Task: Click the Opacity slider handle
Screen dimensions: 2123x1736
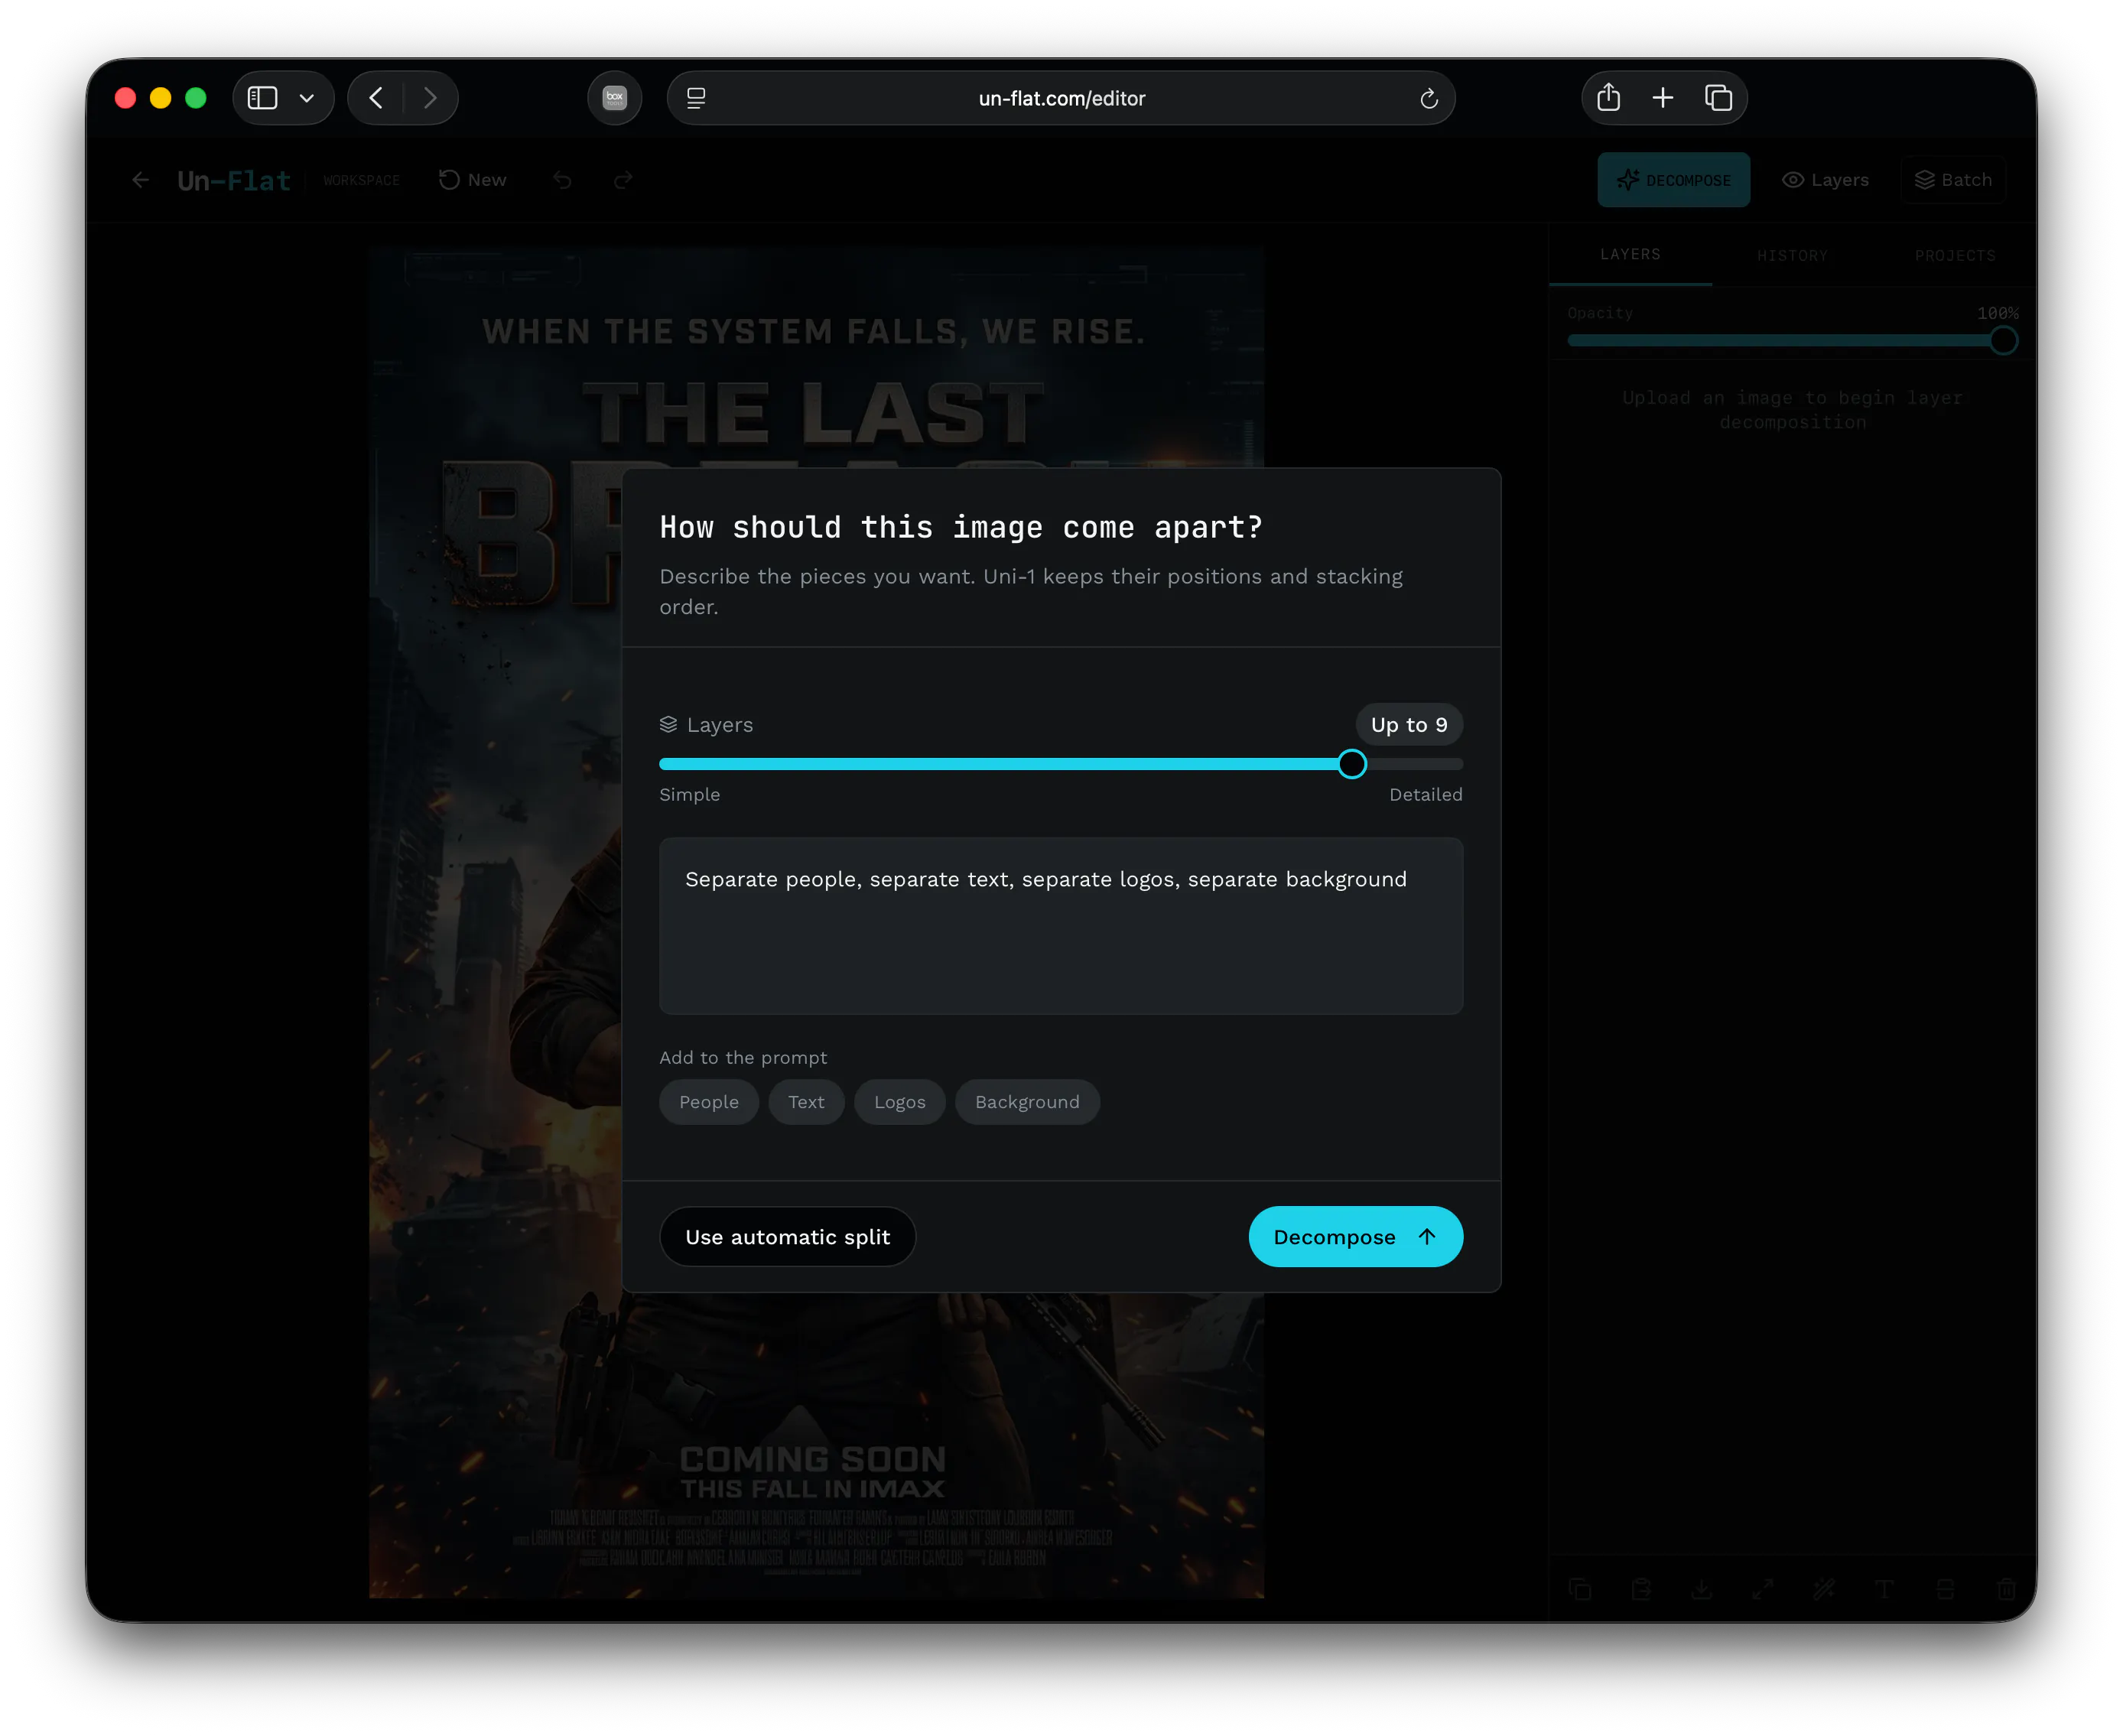Action: coord(2003,341)
